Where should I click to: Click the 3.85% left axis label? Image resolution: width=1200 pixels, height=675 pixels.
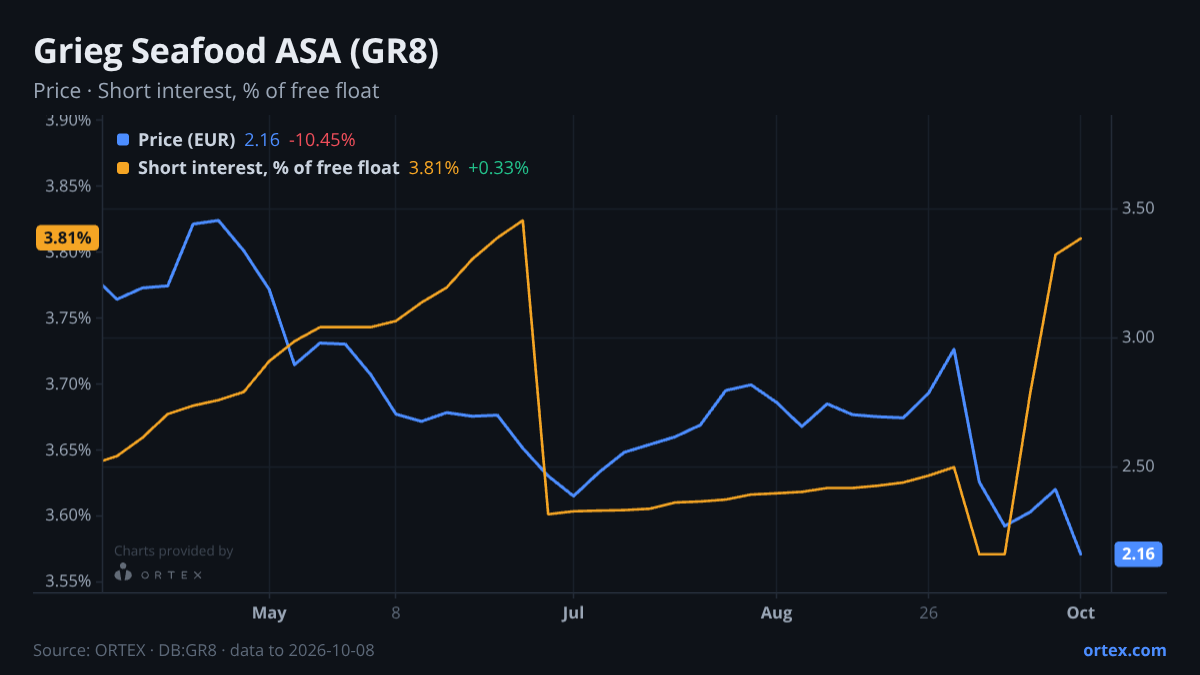click(68, 186)
